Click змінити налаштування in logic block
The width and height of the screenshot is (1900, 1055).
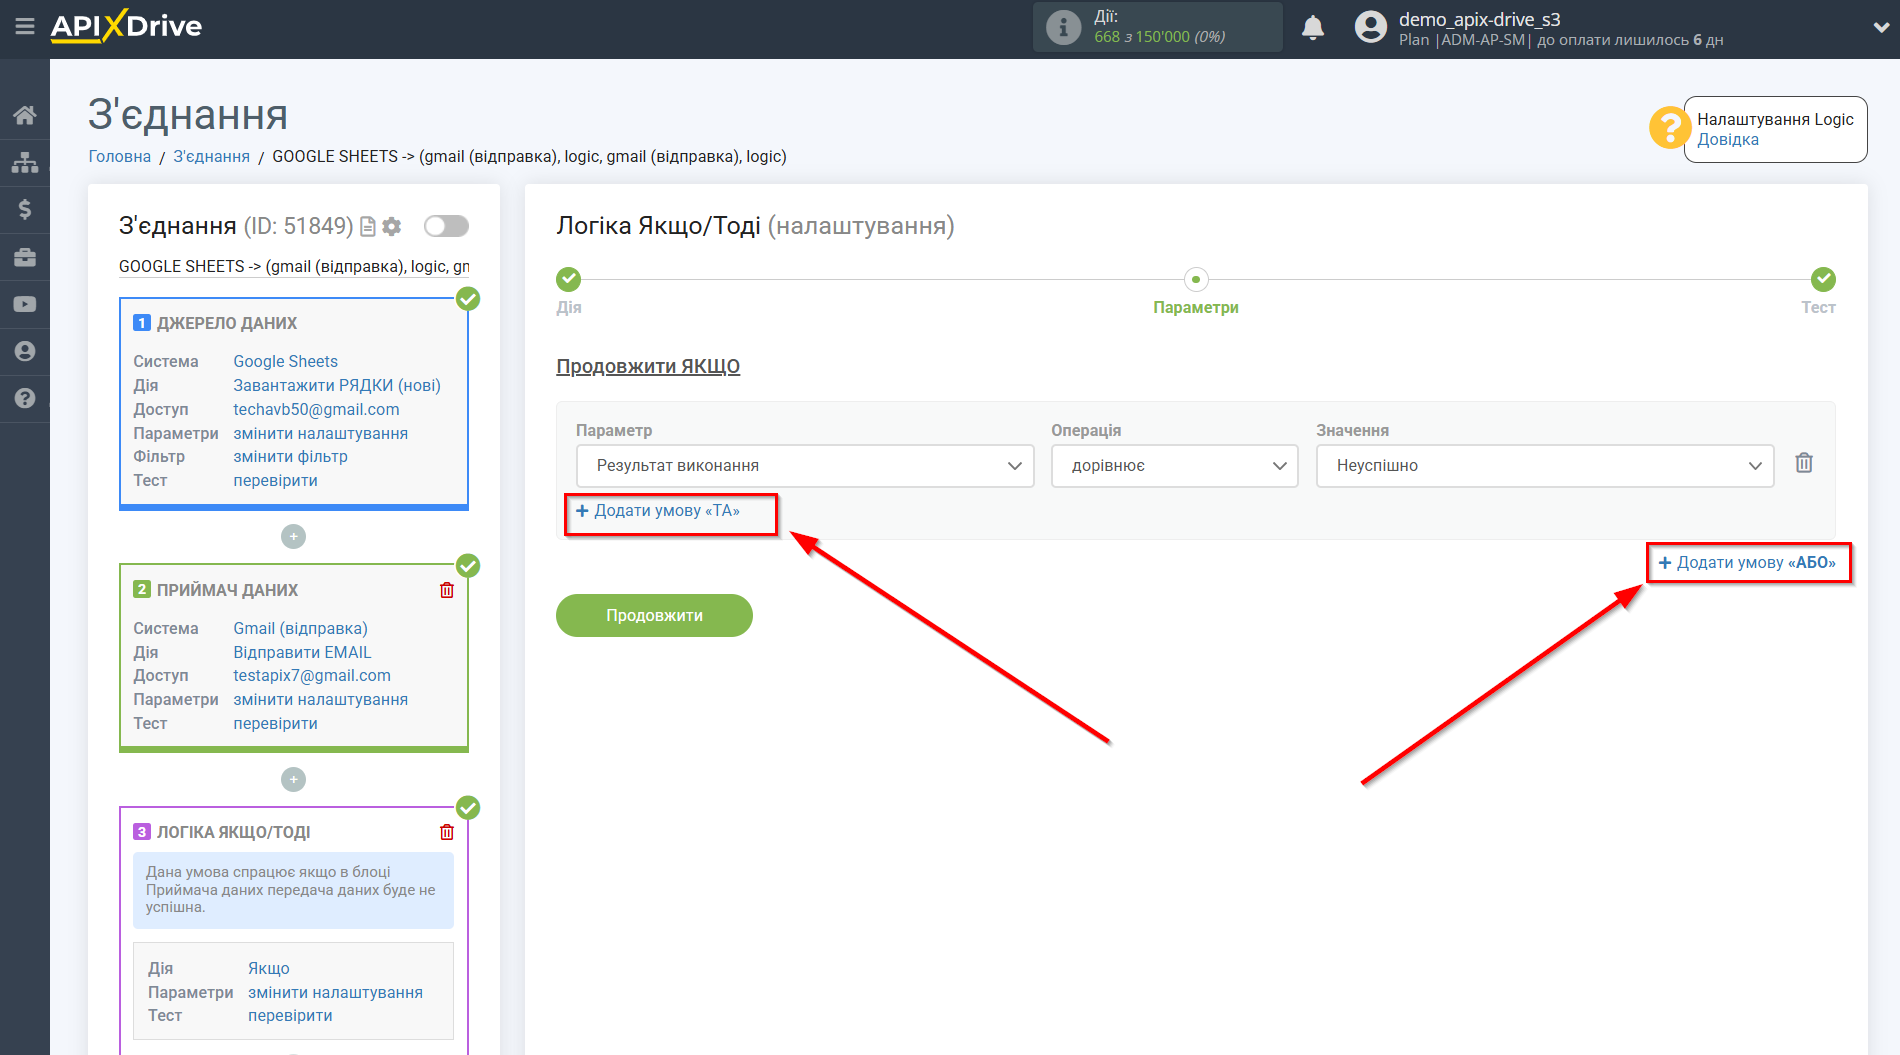336,993
